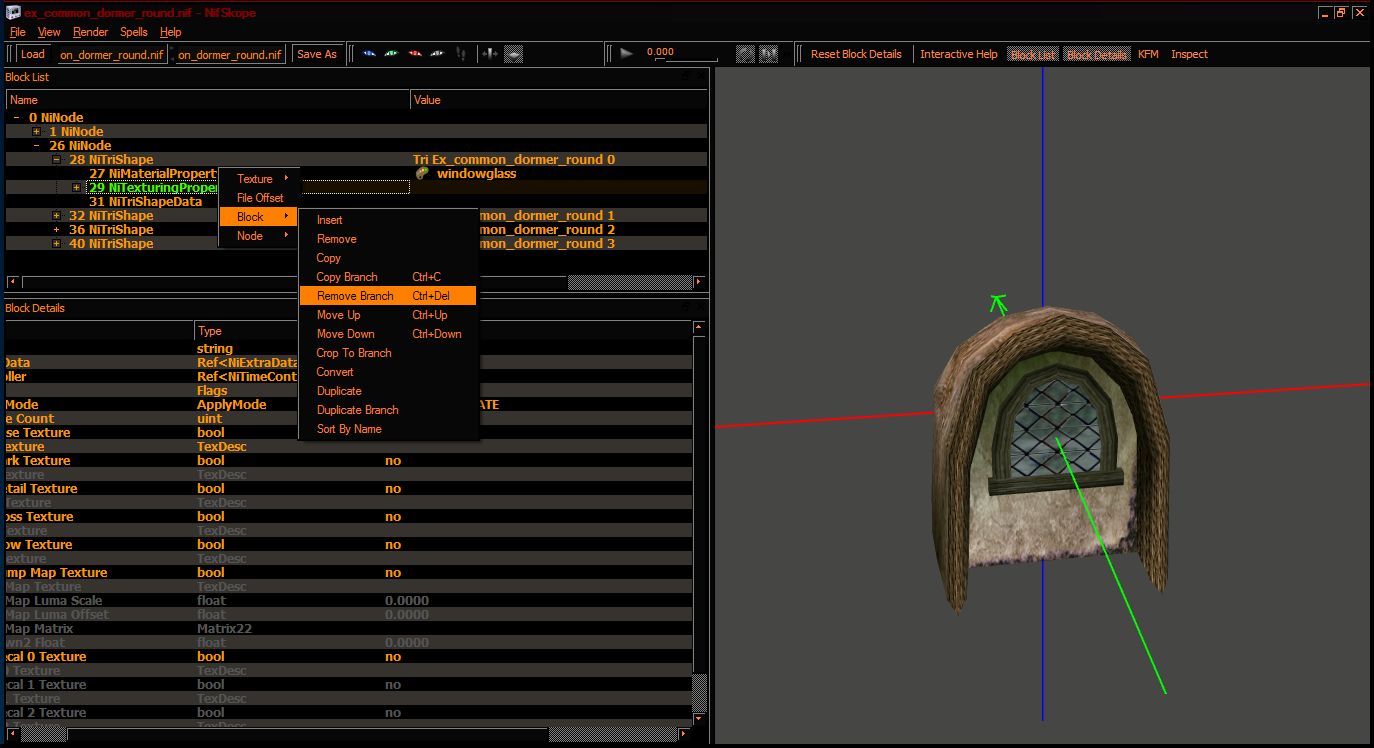Collapse the 28 NiTriShape branch
Image resolution: width=1374 pixels, height=748 pixels.
click(x=56, y=159)
